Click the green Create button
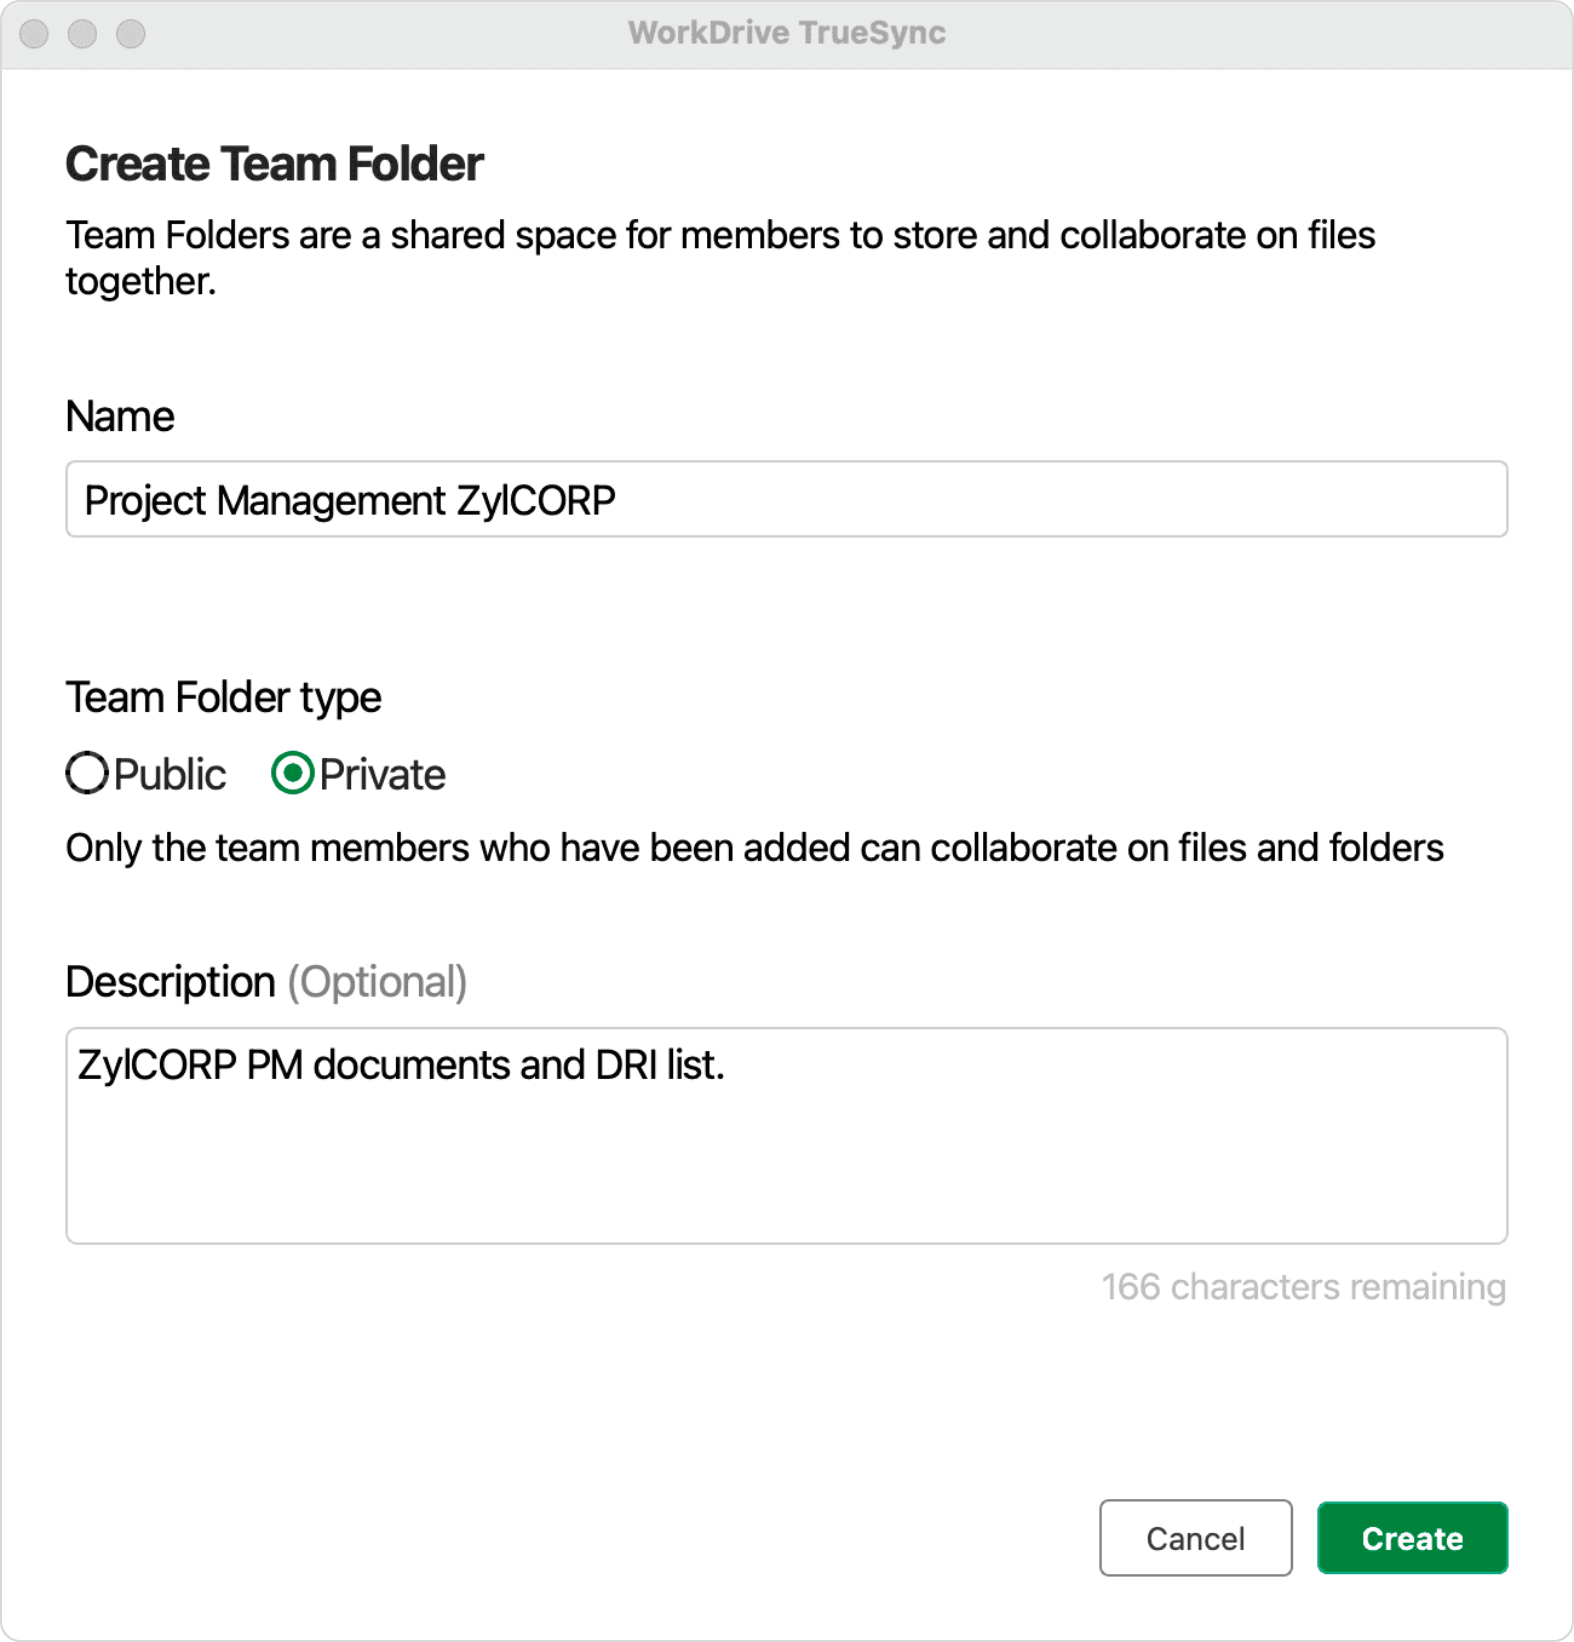The width and height of the screenshot is (1574, 1642). click(x=1411, y=1538)
